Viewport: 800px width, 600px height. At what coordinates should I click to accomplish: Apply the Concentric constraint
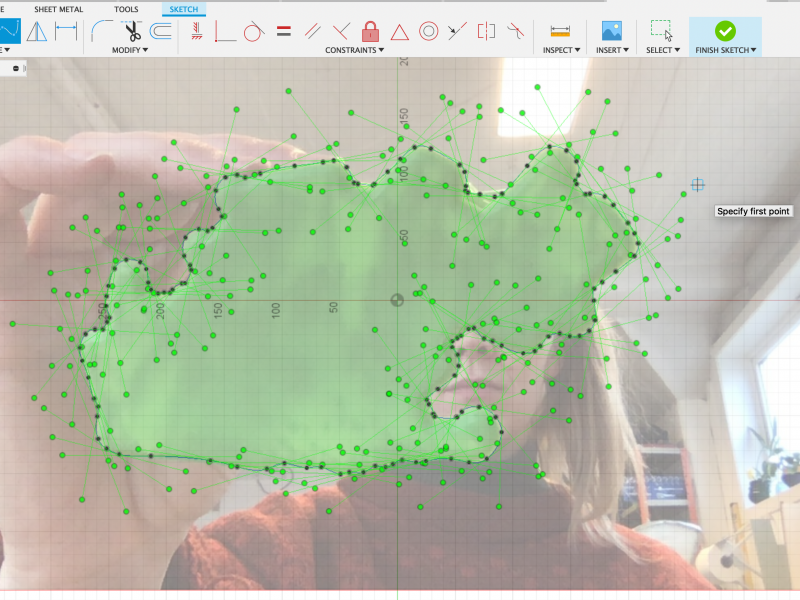coord(428,30)
